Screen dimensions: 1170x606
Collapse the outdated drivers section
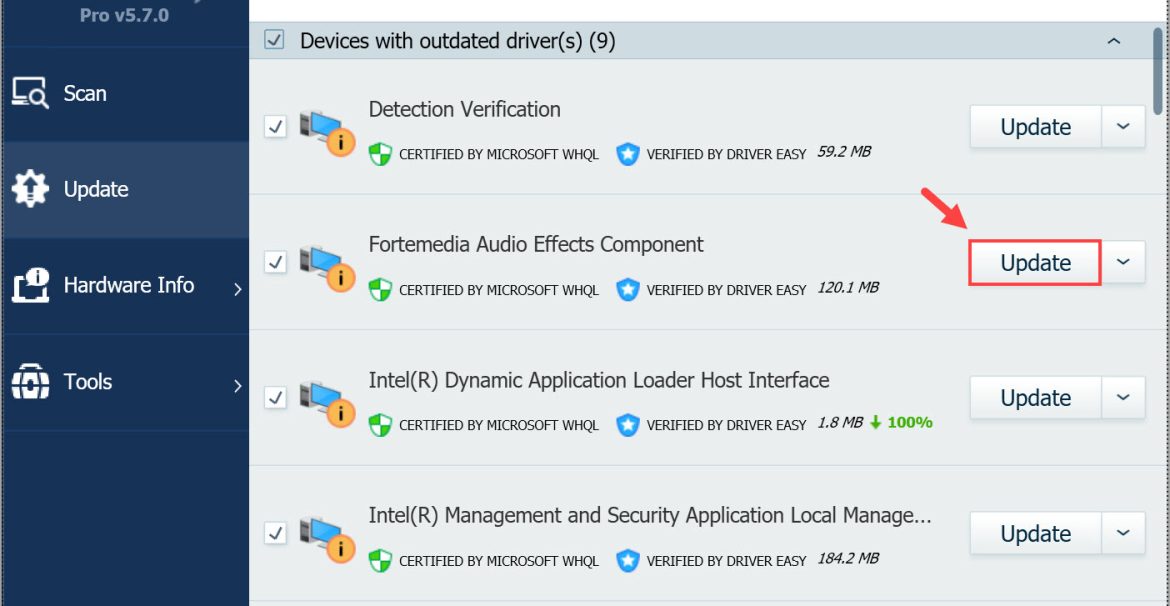tap(1114, 41)
